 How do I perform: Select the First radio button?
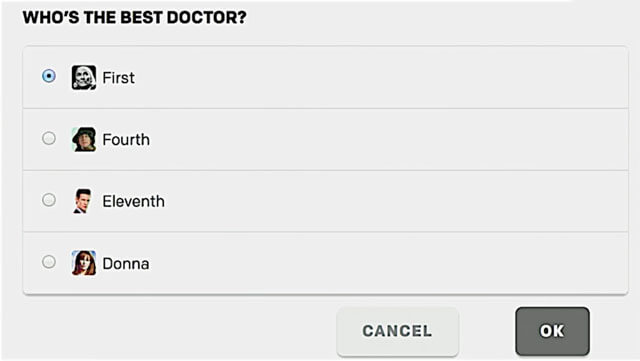click(x=49, y=76)
